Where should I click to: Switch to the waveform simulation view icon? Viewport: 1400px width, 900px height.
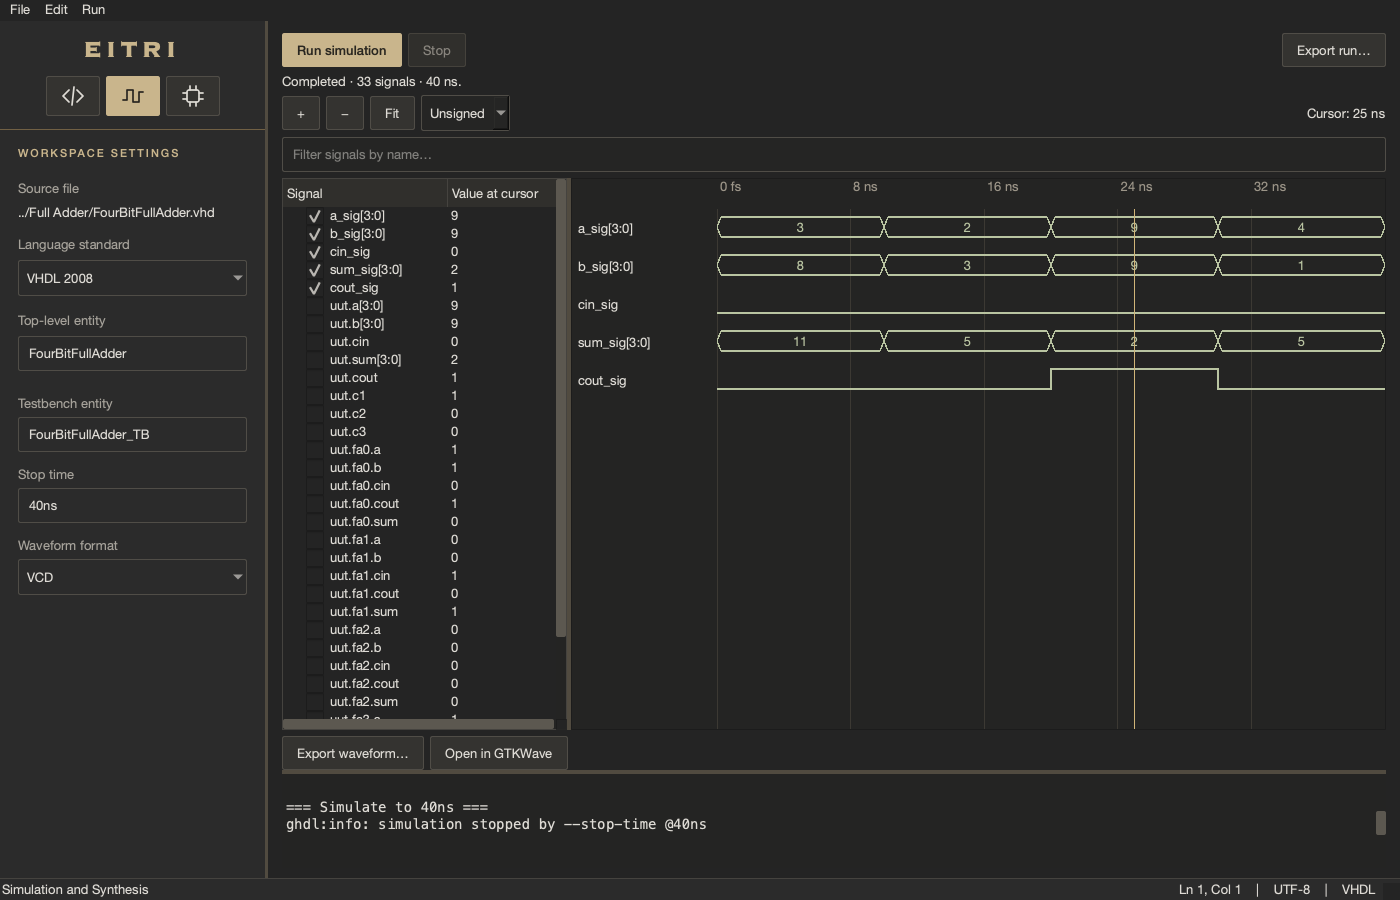click(133, 96)
